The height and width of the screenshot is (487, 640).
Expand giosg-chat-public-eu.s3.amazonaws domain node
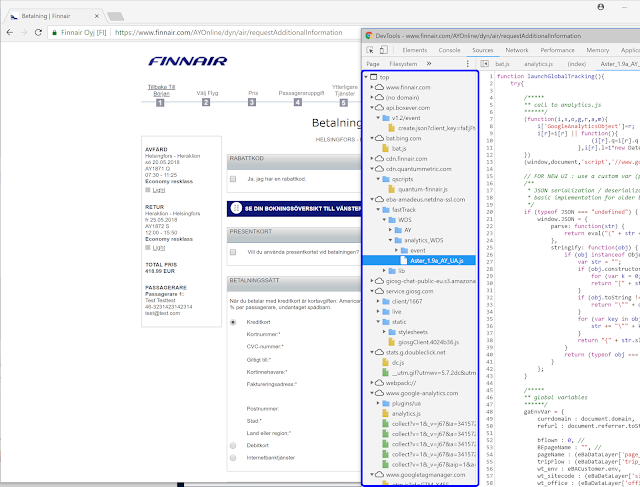coord(372,281)
